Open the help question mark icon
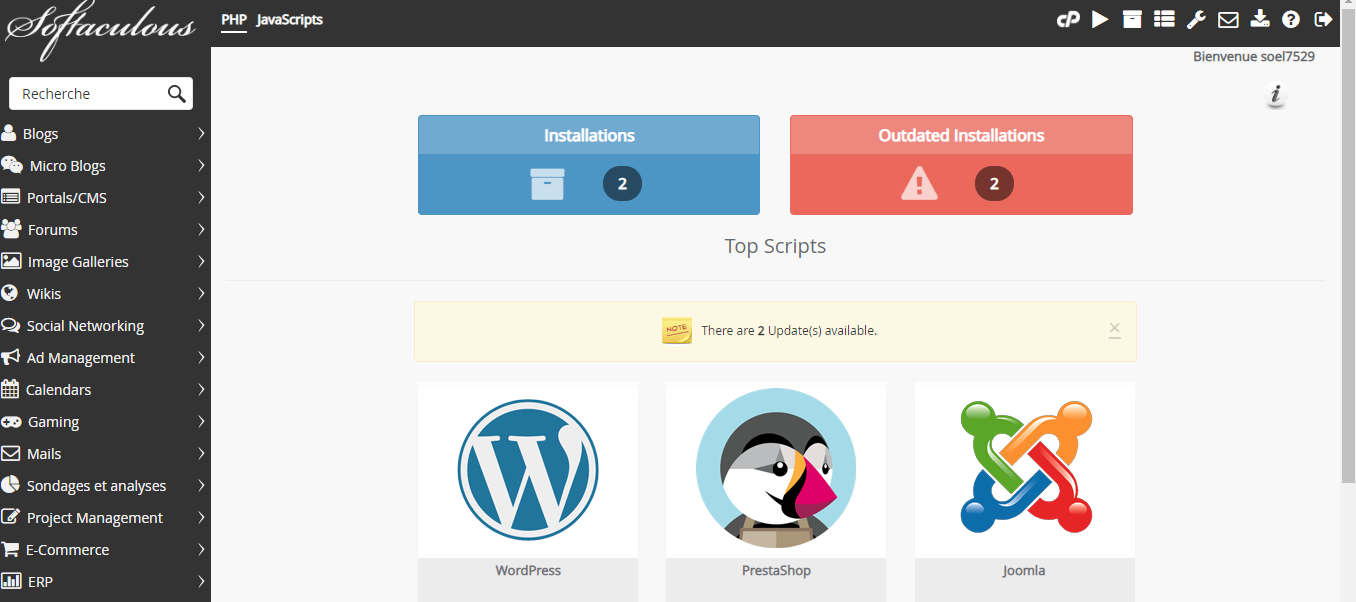 pyautogui.click(x=1291, y=19)
